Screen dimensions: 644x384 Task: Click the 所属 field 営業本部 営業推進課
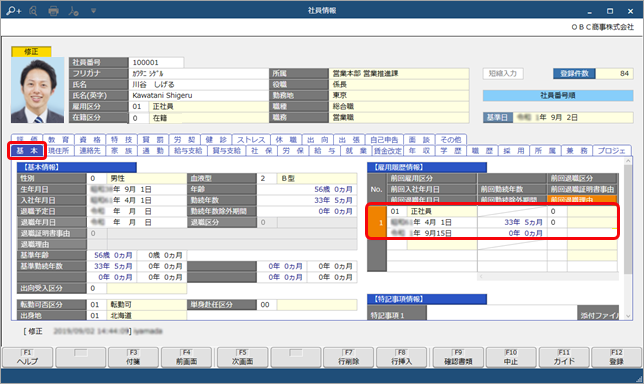399,74
